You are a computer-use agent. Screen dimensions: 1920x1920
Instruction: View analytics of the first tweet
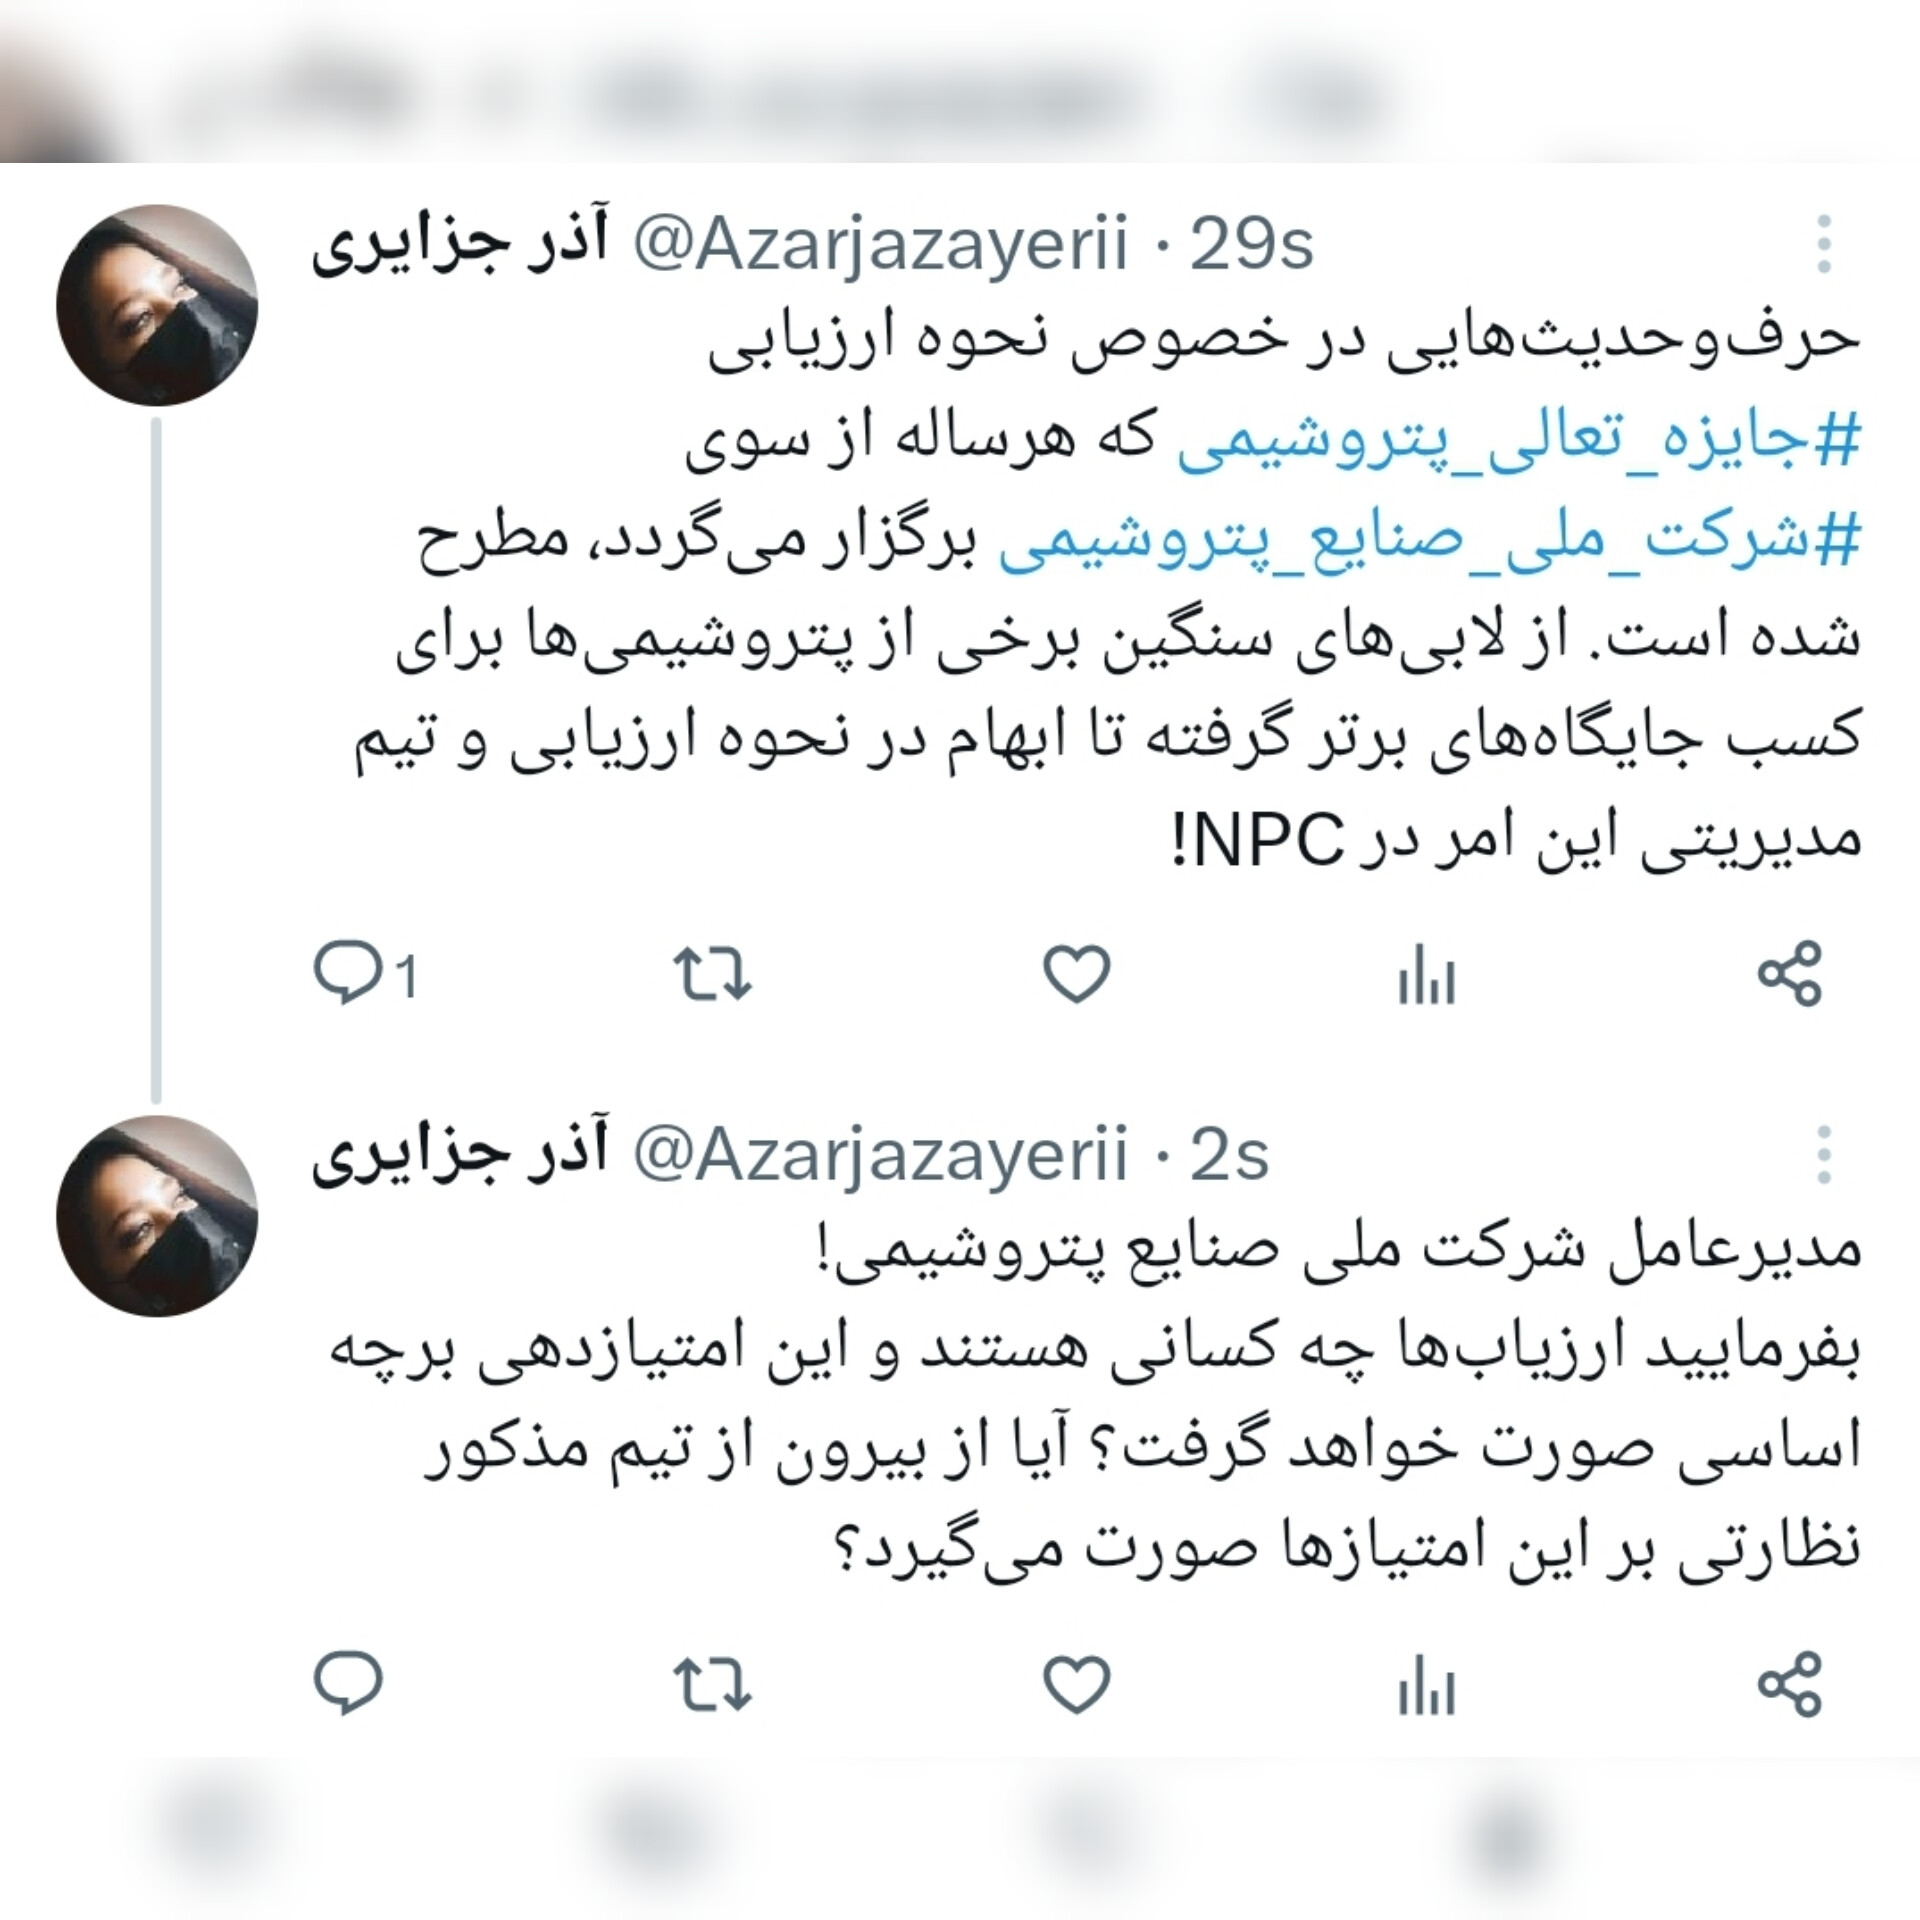(1426, 974)
